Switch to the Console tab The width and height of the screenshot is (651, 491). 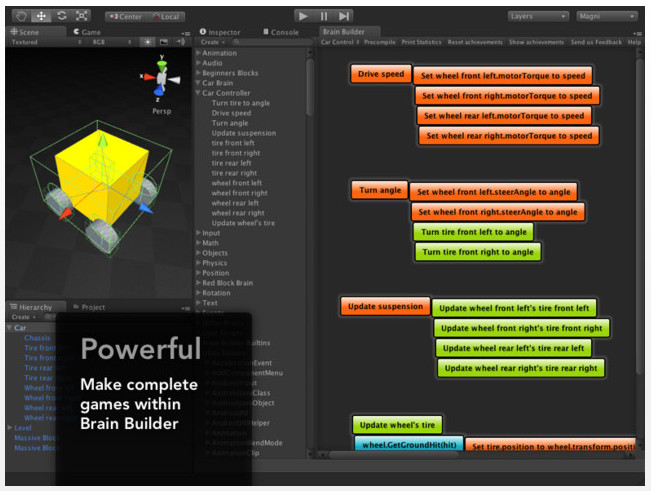click(281, 32)
